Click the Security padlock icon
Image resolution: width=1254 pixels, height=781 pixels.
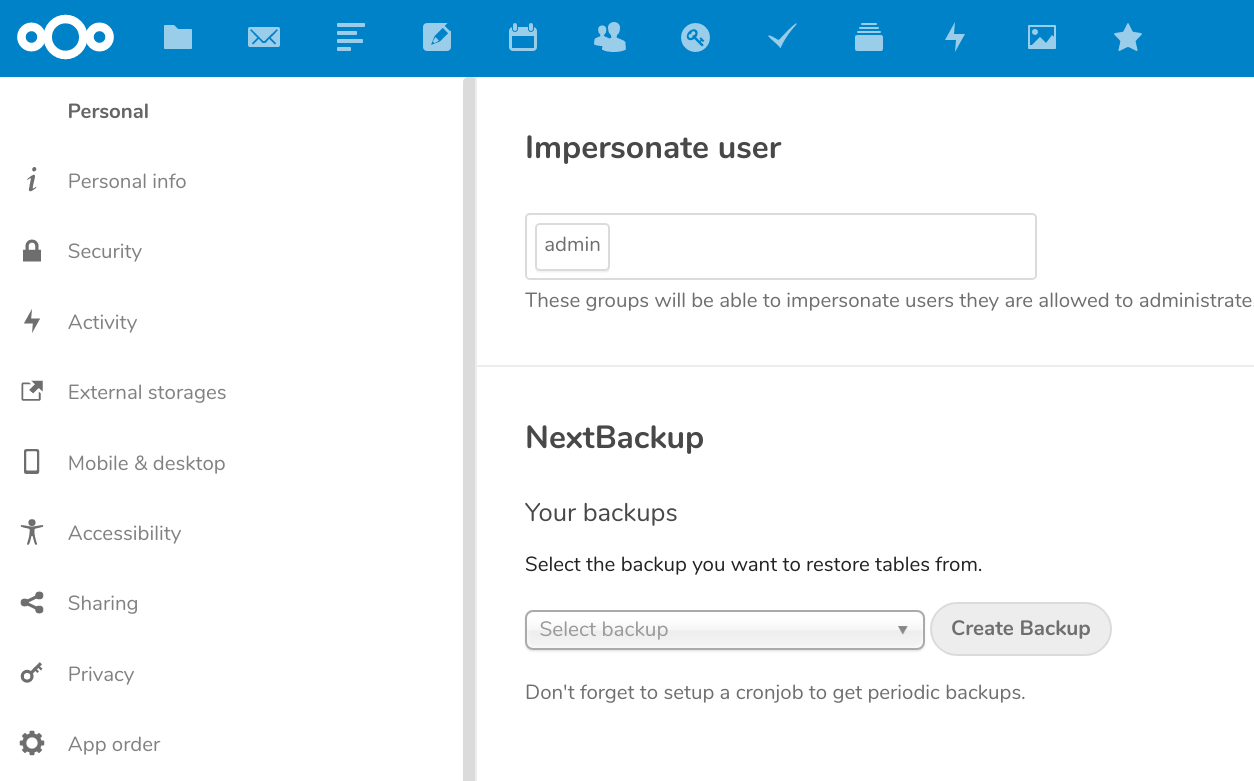32,251
